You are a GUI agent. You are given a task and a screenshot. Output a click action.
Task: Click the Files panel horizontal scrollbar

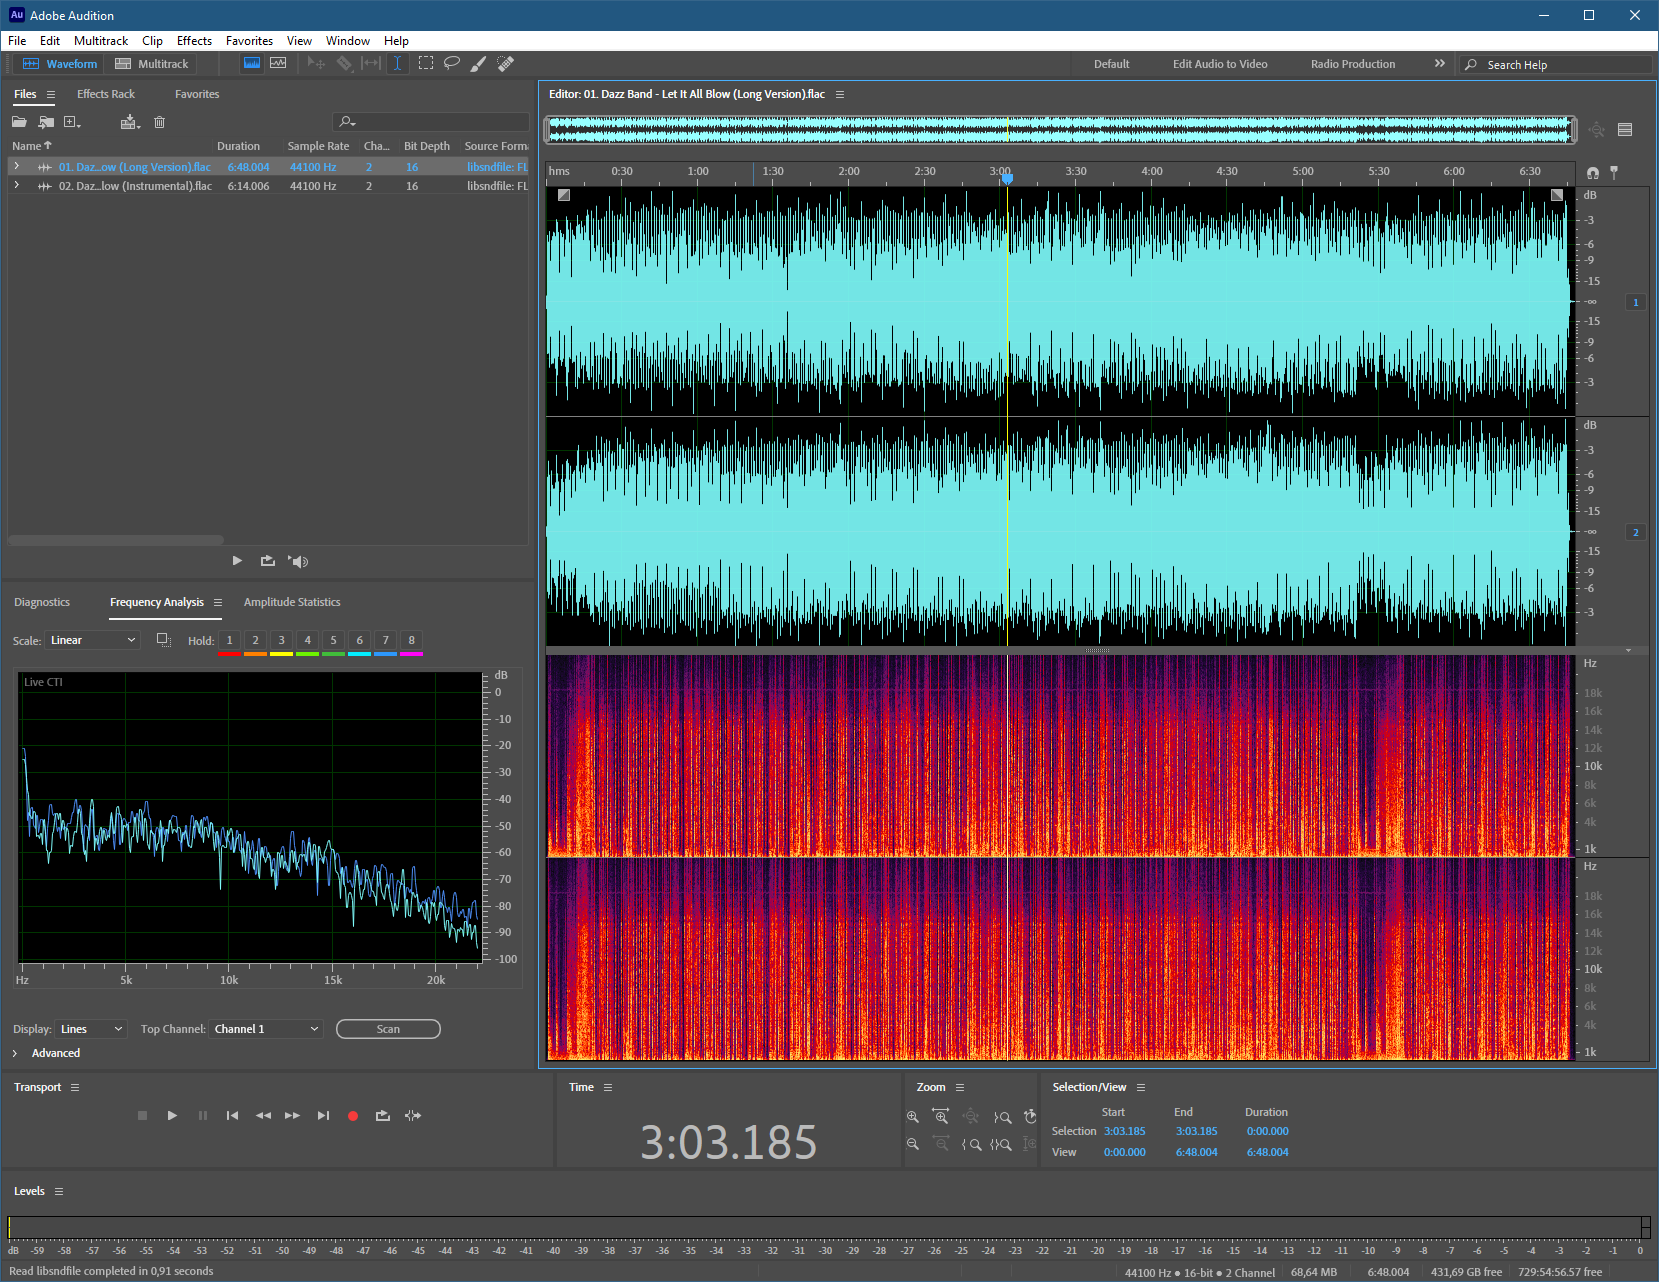tap(116, 540)
